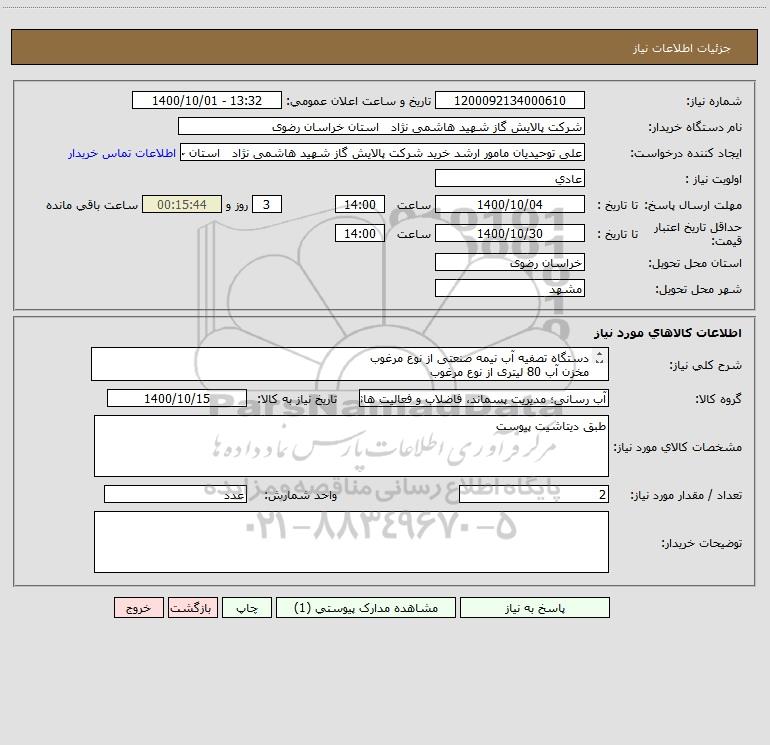The height and width of the screenshot is (745, 770).
Task: Click the 'بازگشت' back button
Action: 192,607
